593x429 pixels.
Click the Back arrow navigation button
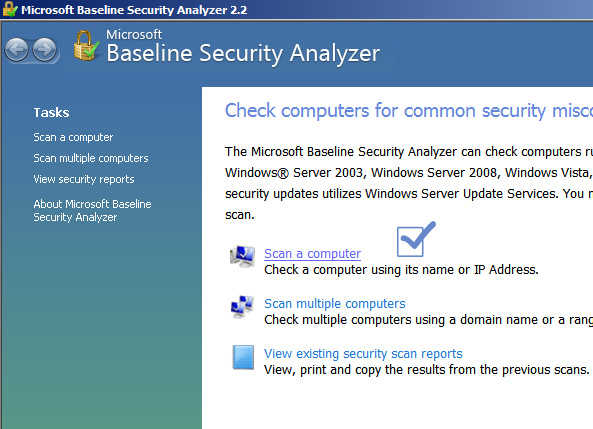coord(17,50)
